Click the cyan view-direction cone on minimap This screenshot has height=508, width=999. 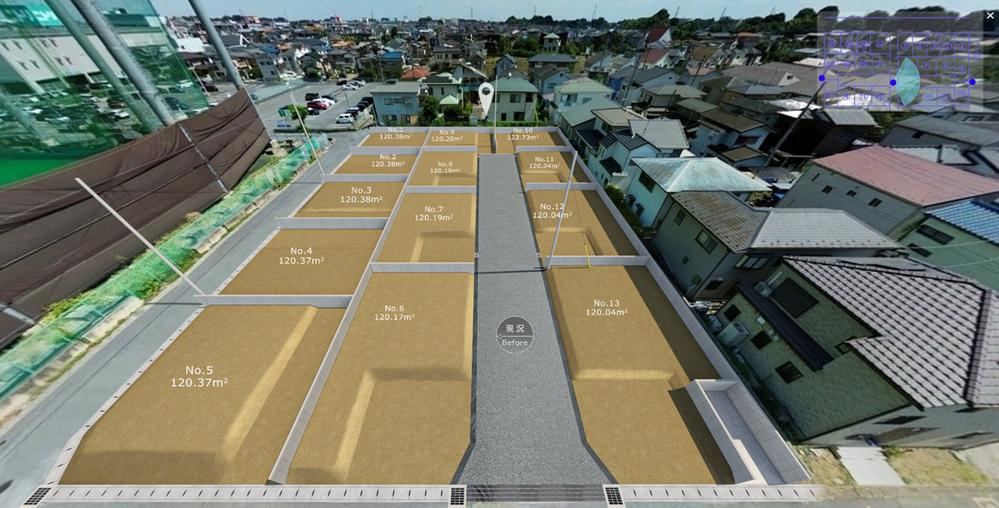(907, 82)
